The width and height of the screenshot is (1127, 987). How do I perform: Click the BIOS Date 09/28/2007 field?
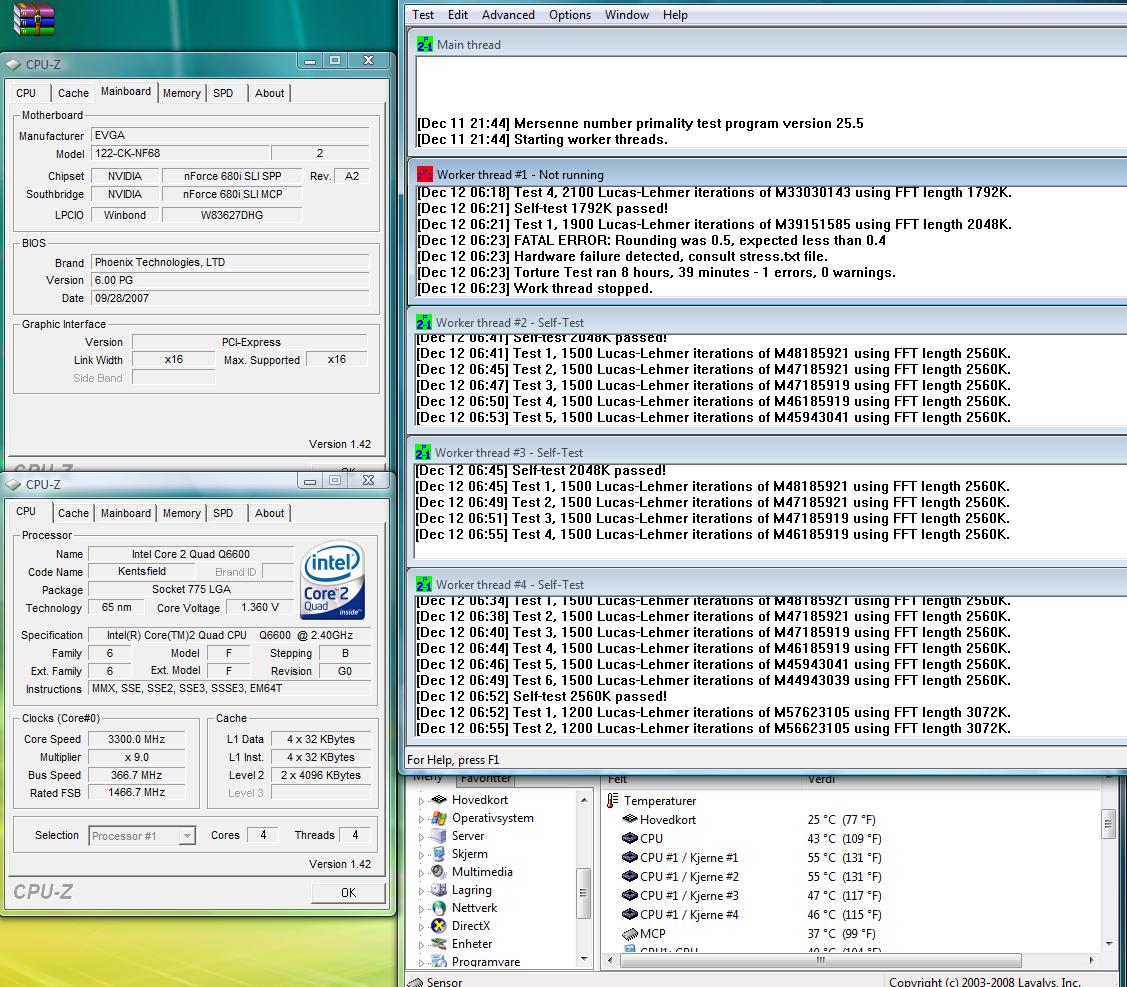click(x=230, y=298)
